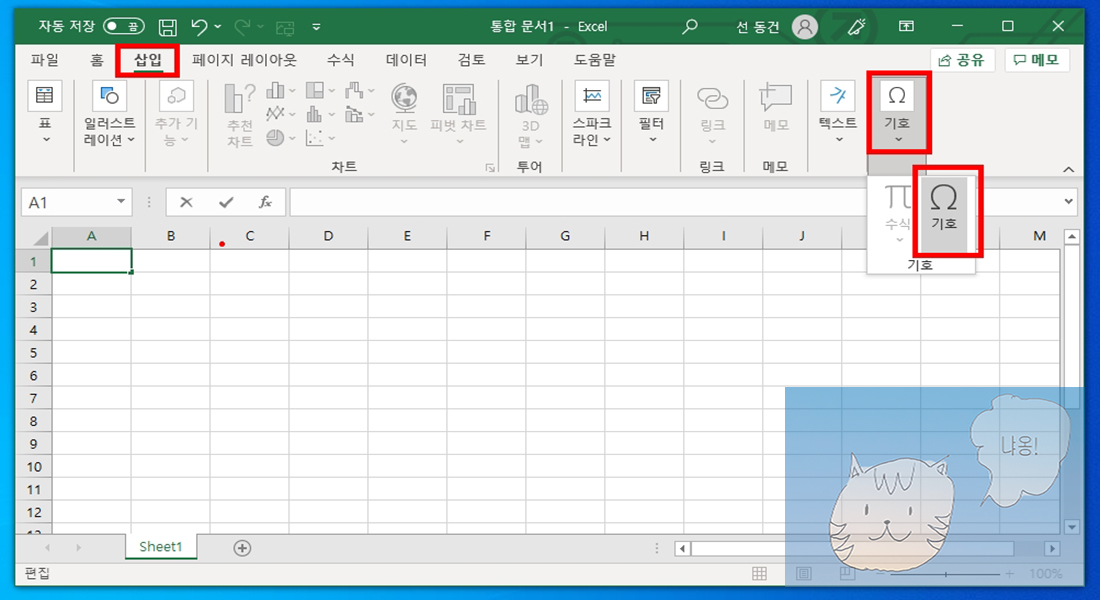Image resolution: width=1100 pixels, height=600 pixels.
Task: Open the Quick Access Toolbar customize arrow
Action: coord(316,27)
